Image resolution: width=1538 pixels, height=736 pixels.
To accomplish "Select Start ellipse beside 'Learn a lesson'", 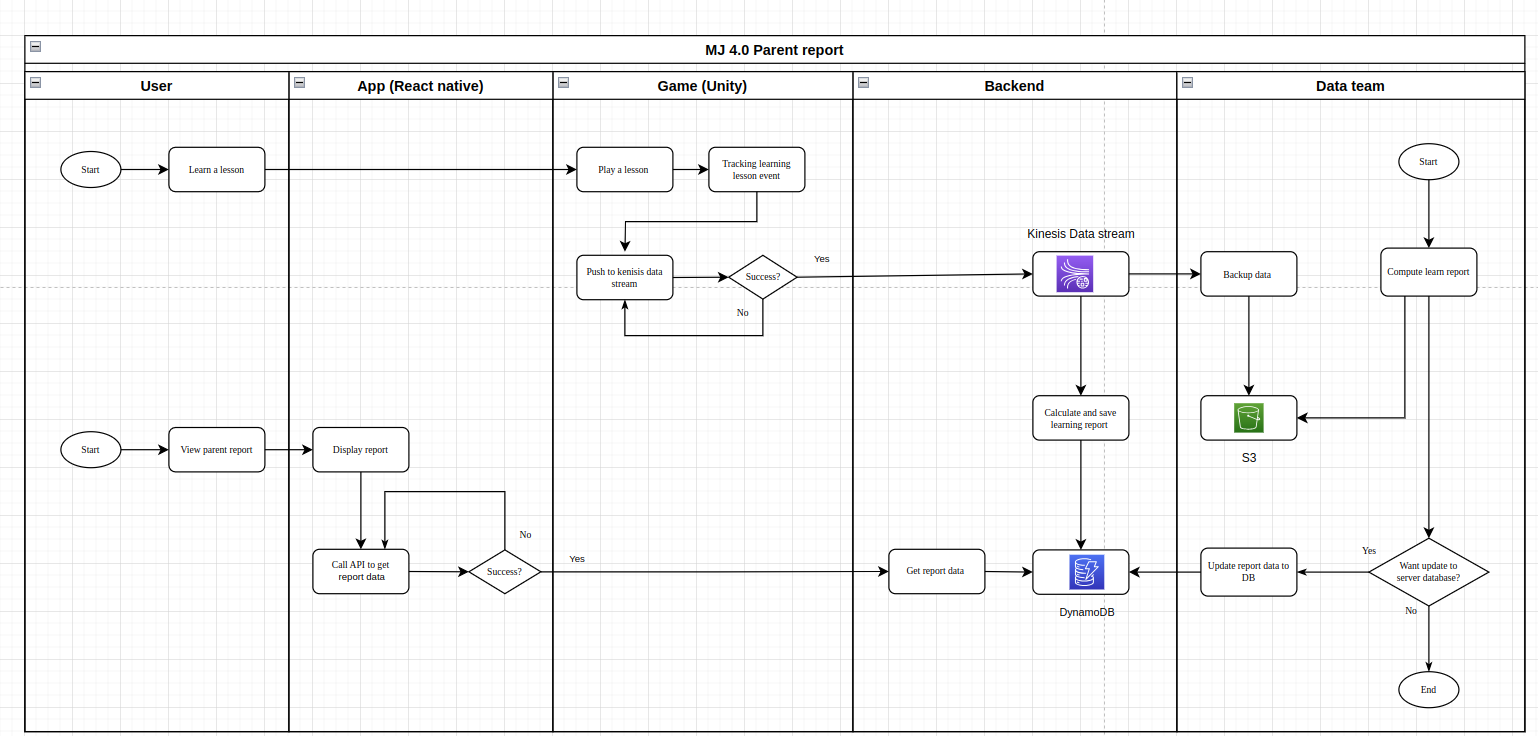I will [91, 170].
